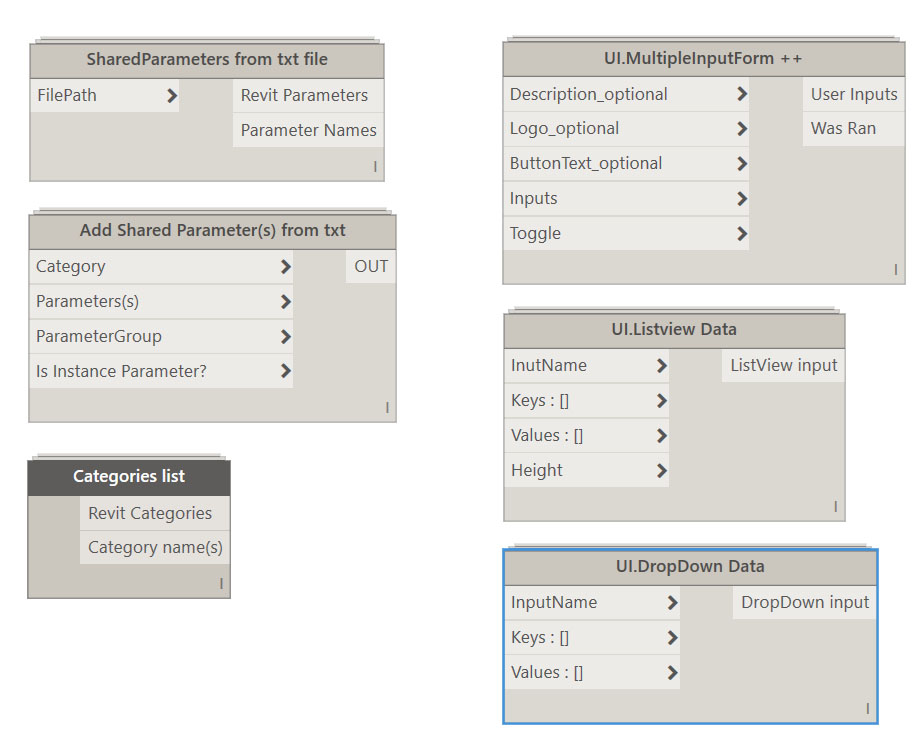Image resolution: width=923 pixels, height=742 pixels.
Task: Click the Inputs port arrow on UI.MultipleInputForm
Action: [x=742, y=198]
